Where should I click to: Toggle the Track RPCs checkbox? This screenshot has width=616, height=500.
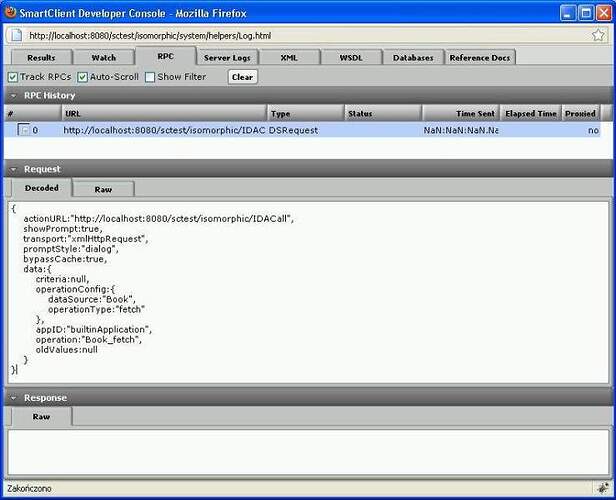pyautogui.click(x=13, y=77)
